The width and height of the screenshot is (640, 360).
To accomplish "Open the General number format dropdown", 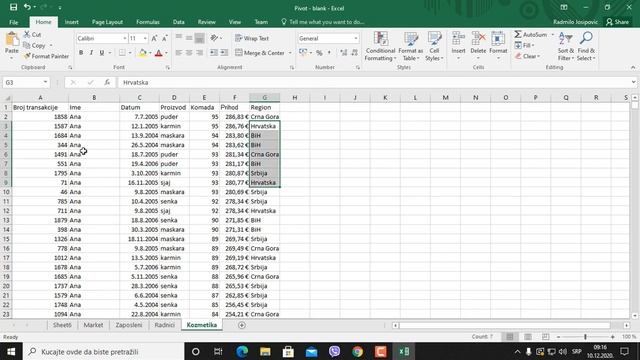I will pyautogui.click(x=356, y=38).
